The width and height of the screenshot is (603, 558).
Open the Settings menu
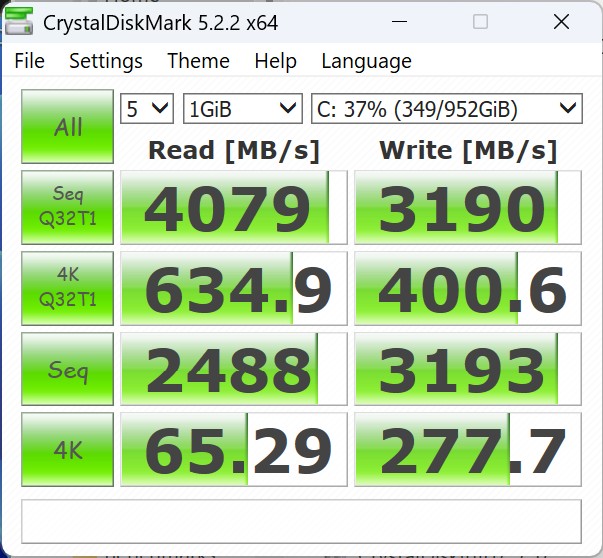106,61
